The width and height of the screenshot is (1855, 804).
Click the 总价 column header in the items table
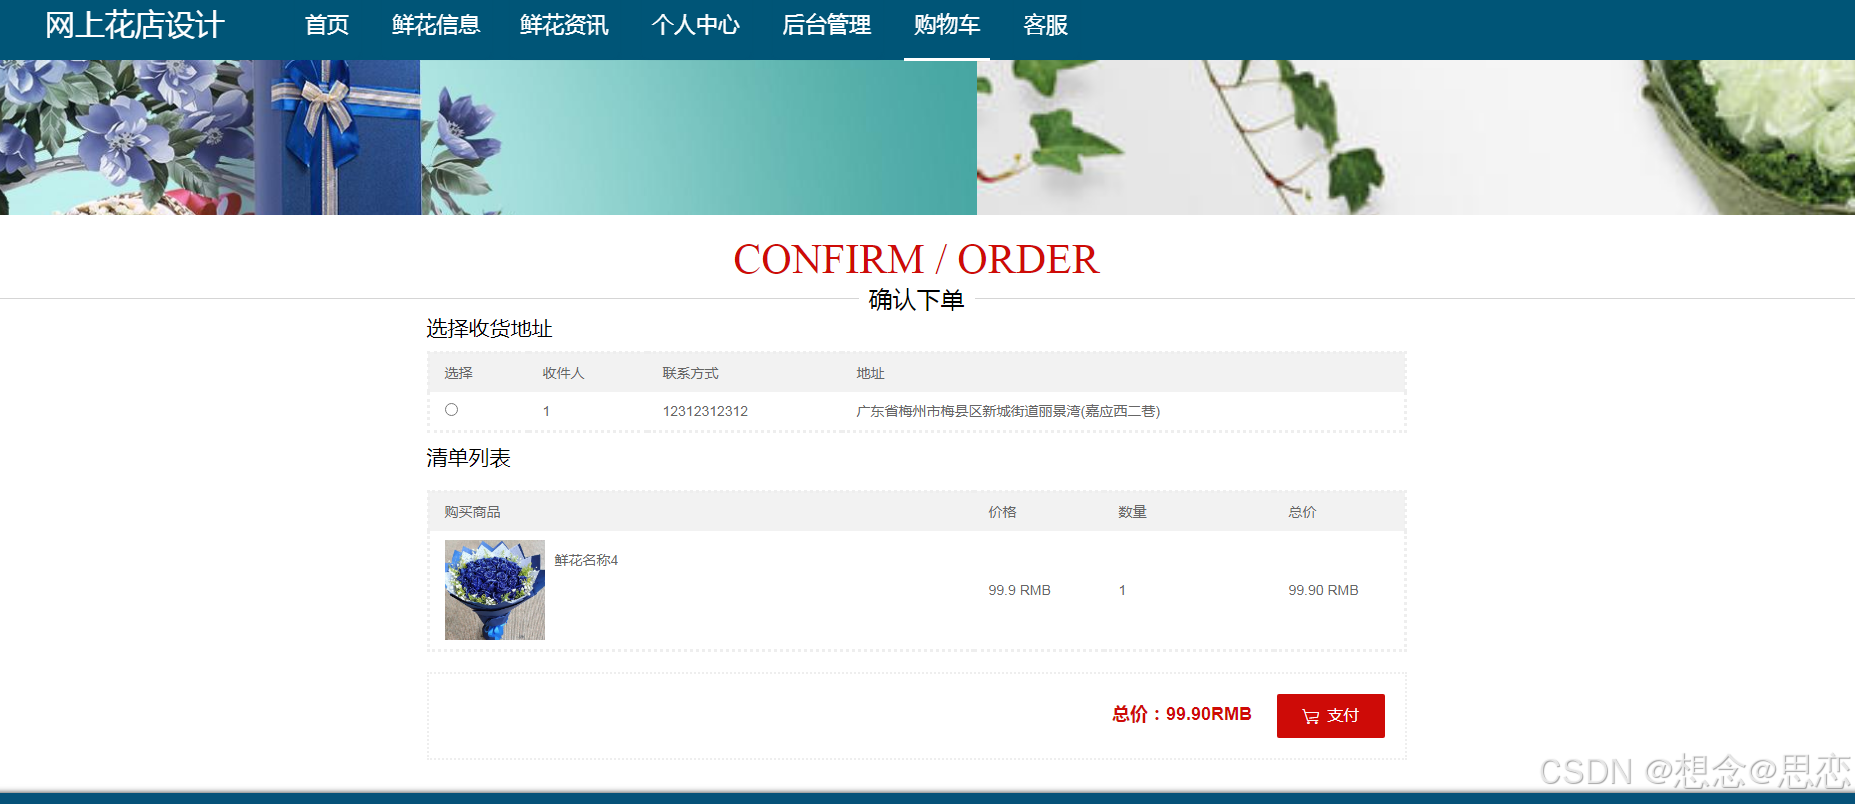(x=1302, y=512)
